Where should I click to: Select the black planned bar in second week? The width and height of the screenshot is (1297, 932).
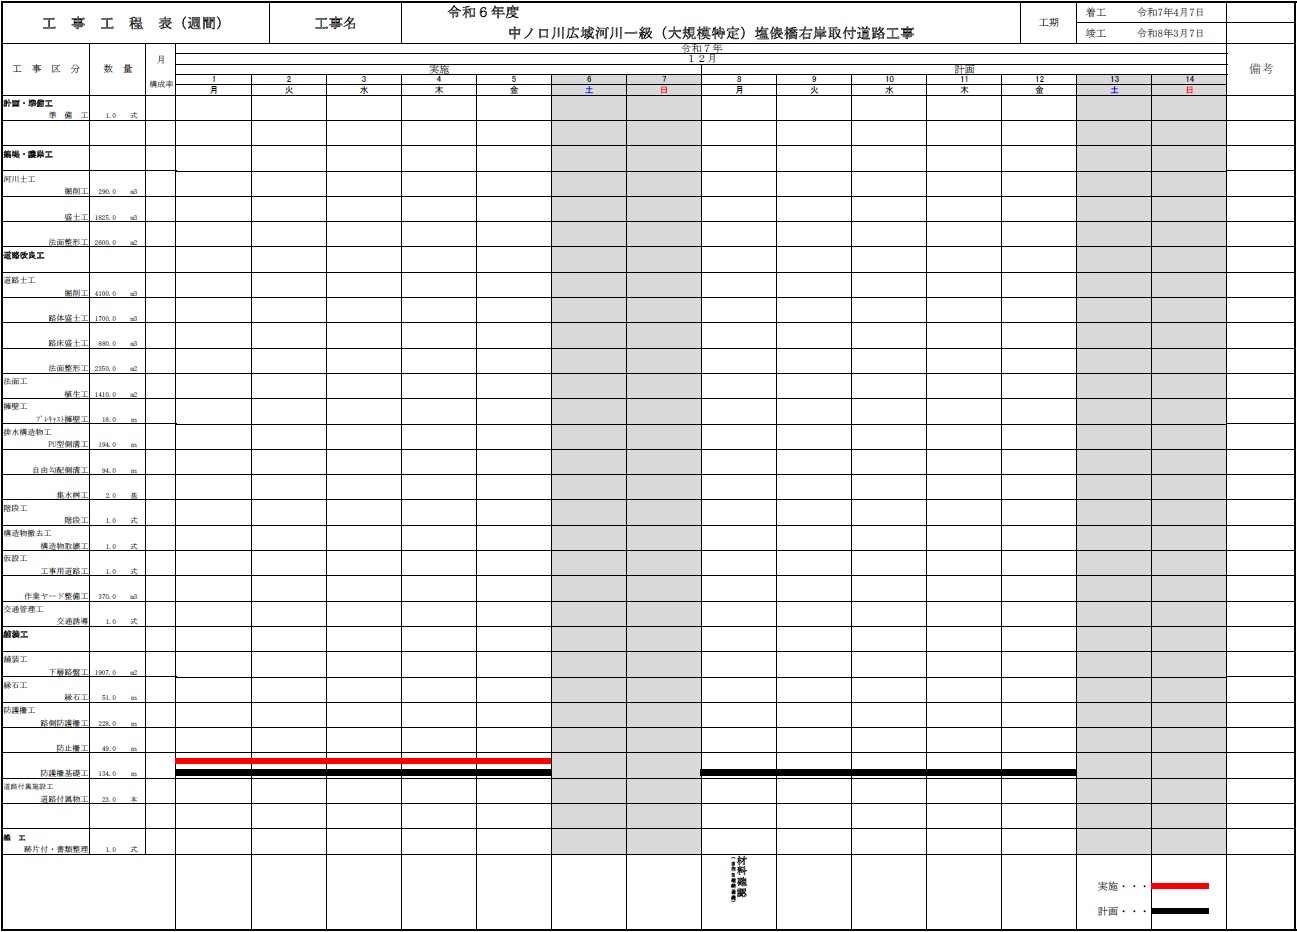888,772
